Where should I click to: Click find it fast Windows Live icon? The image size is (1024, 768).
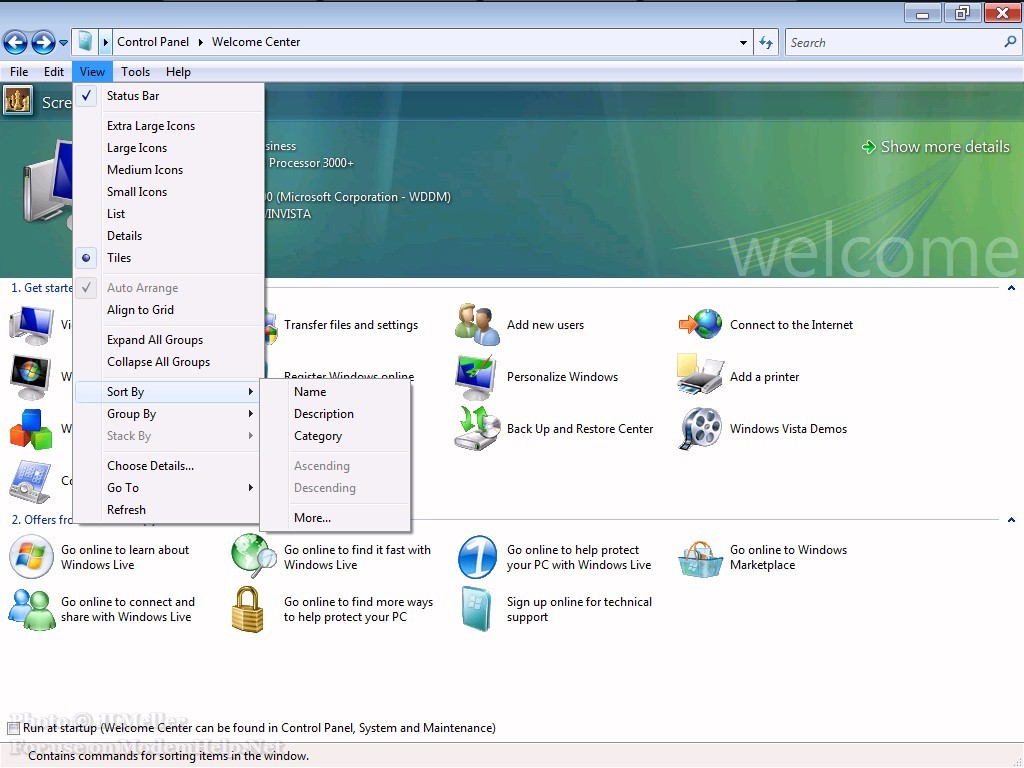click(254, 556)
